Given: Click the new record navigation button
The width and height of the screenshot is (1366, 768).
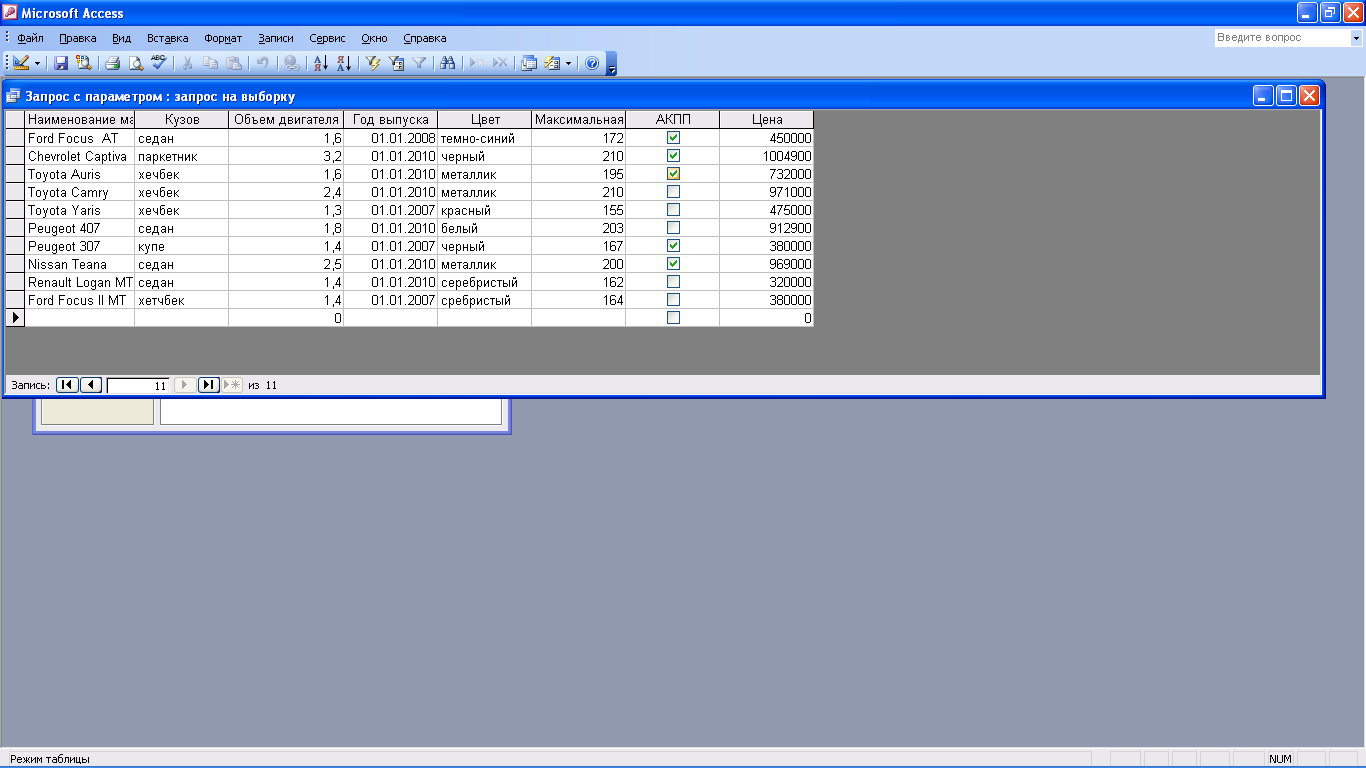Looking at the screenshot, I should pyautogui.click(x=232, y=385).
